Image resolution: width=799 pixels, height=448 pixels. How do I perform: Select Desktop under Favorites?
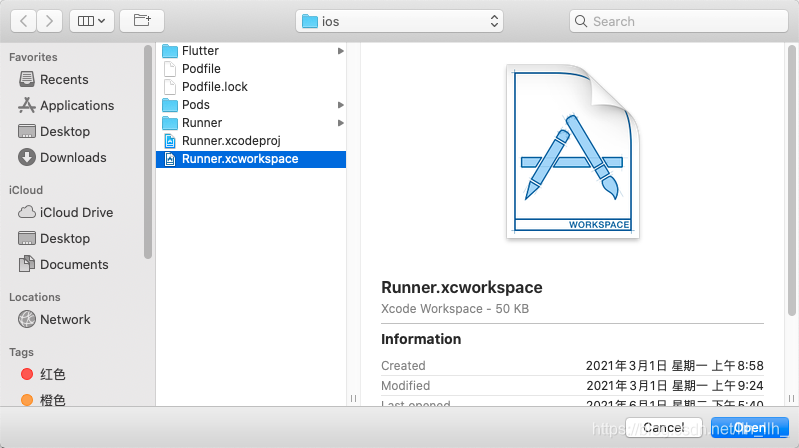54,131
